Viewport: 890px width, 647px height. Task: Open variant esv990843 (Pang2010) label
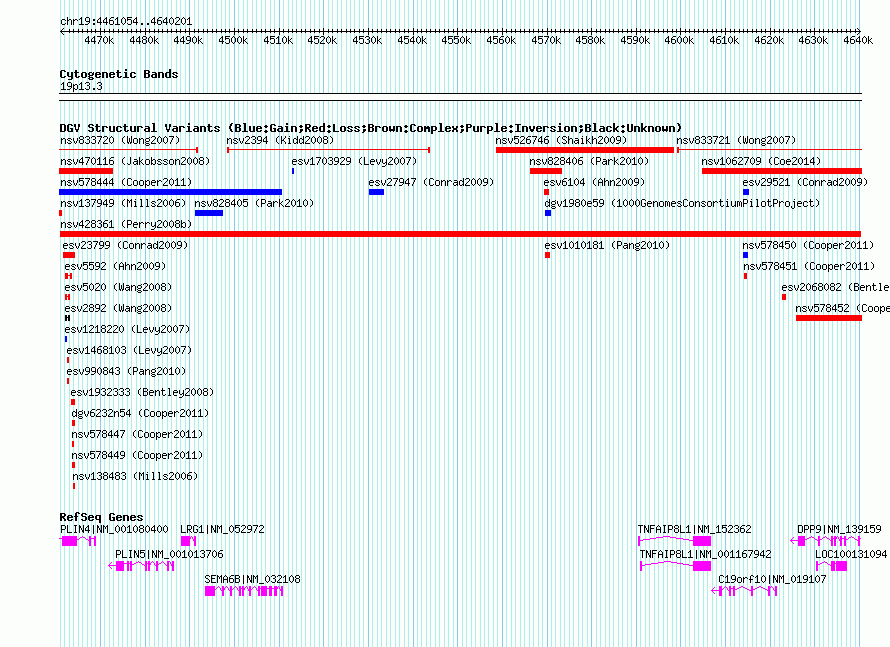click(126, 371)
